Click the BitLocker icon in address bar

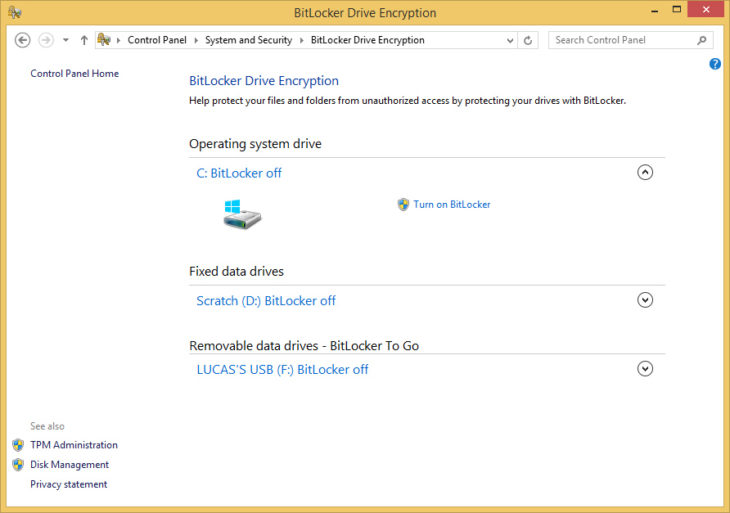click(104, 40)
